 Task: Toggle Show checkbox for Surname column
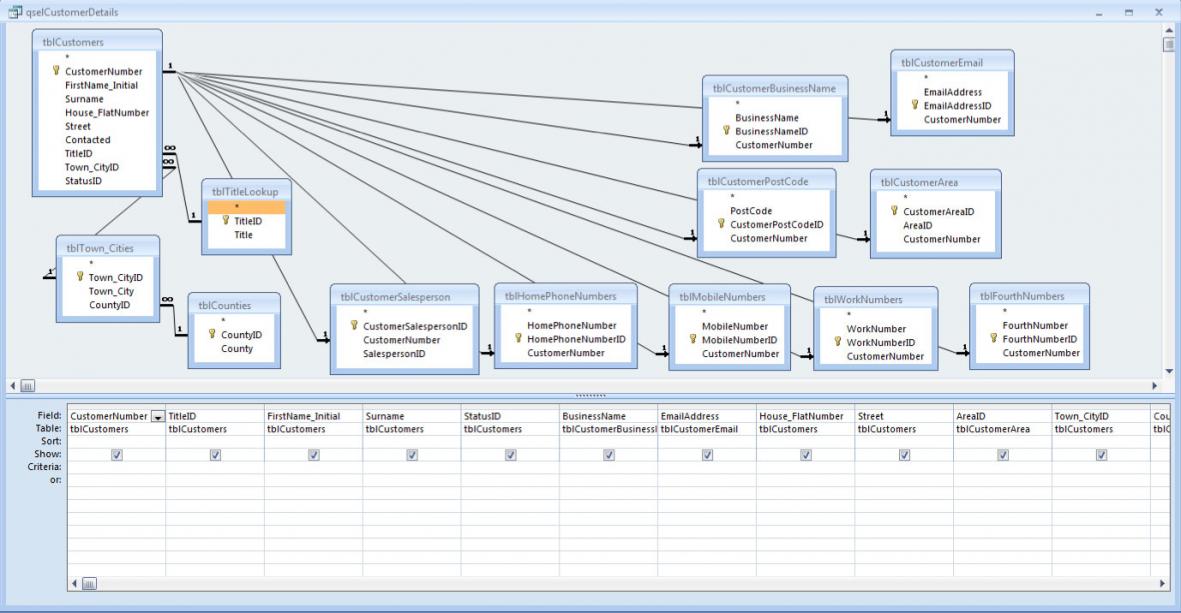[x=412, y=455]
